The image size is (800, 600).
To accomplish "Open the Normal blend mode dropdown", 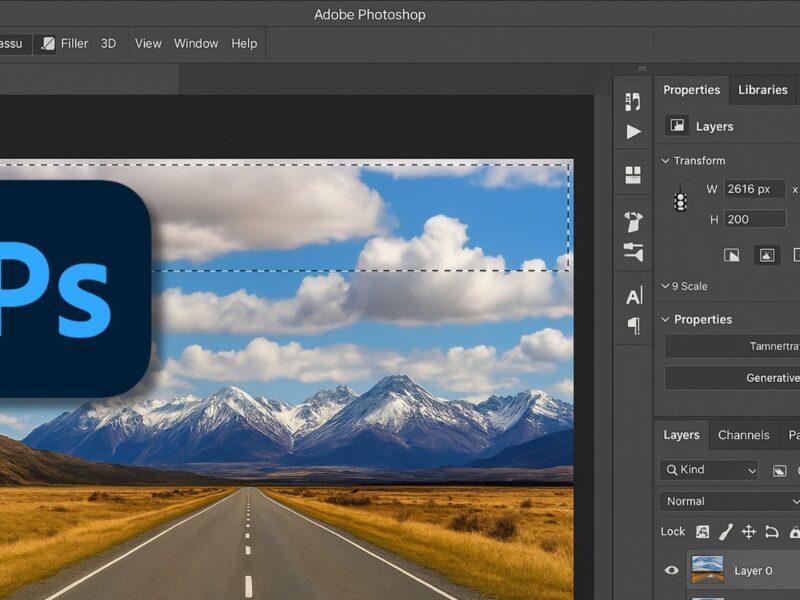I will [727, 501].
